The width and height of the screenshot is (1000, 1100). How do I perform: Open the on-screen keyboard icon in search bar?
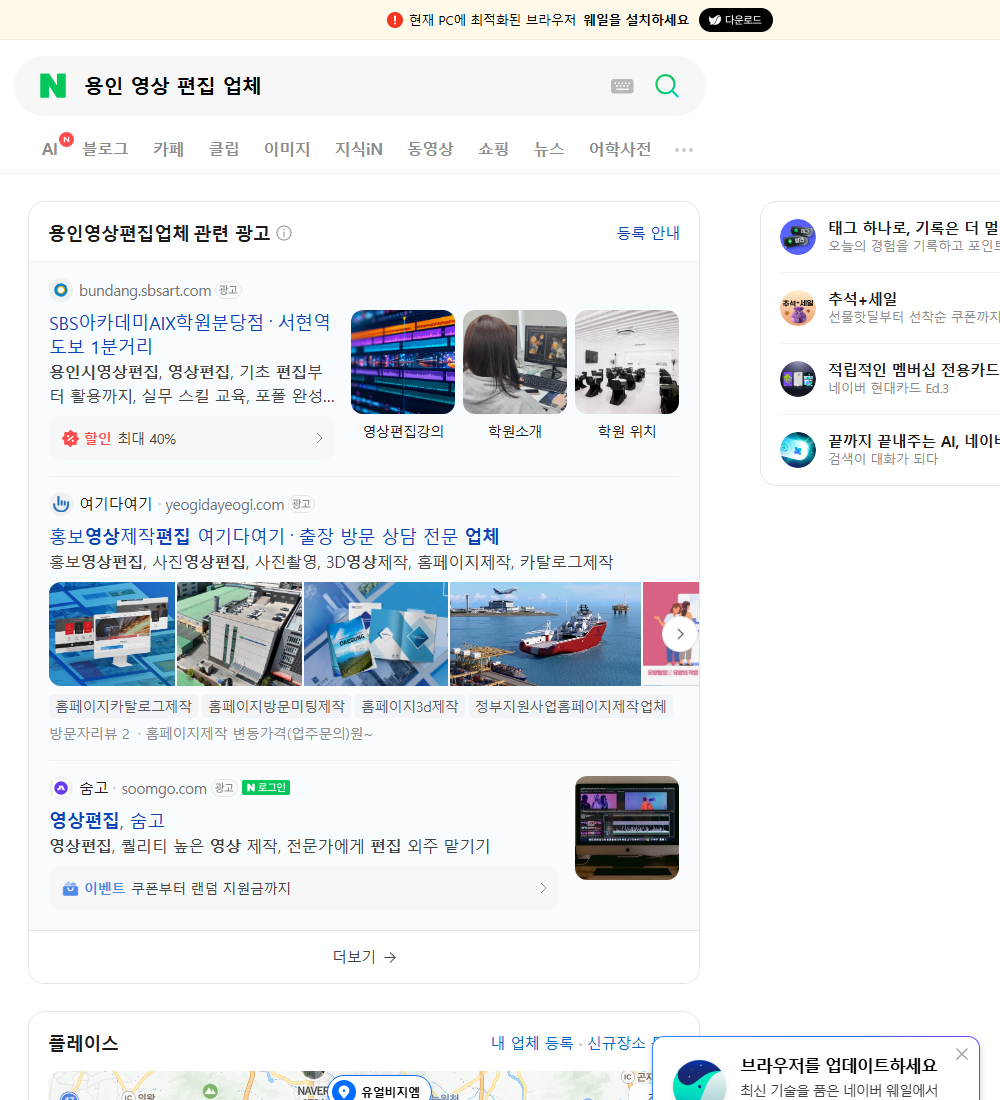(622, 86)
